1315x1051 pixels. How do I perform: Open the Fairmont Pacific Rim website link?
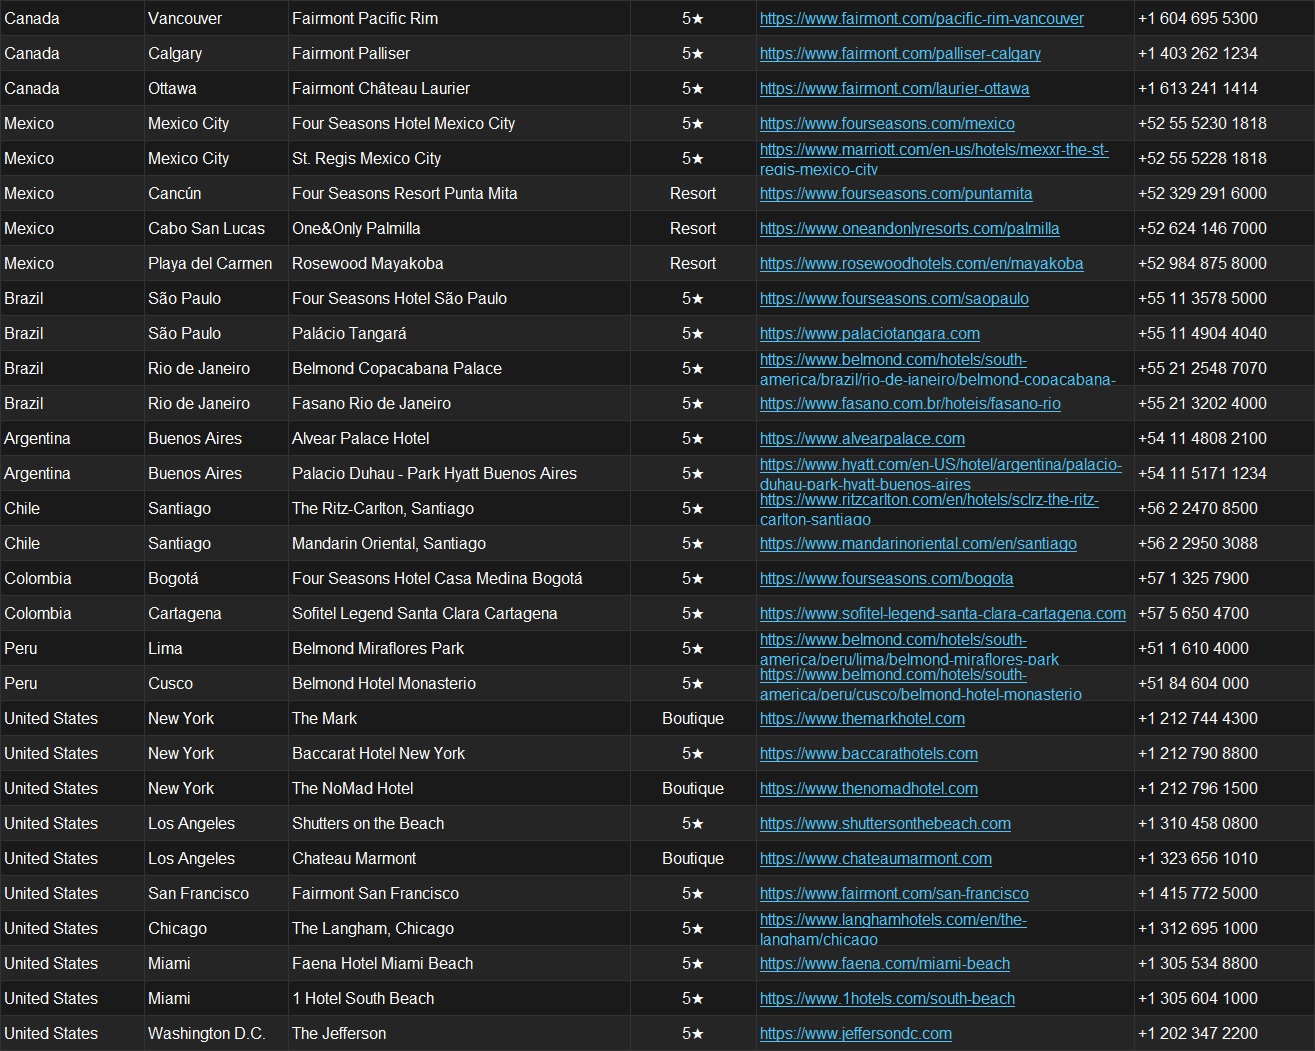921,18
